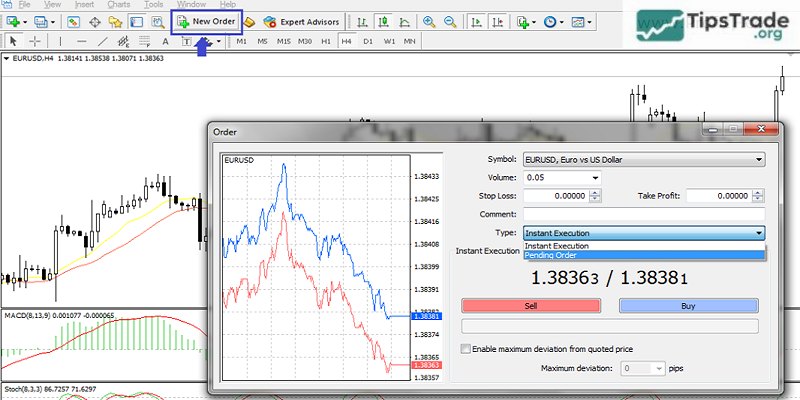Select the cursor arrow tool
Screen dimensions: 800x400
pos(12,41)
